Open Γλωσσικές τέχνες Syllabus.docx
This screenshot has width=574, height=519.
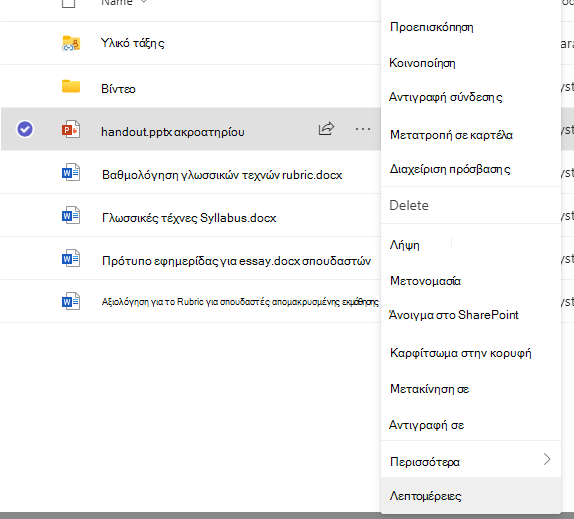(x=189, y=218)
